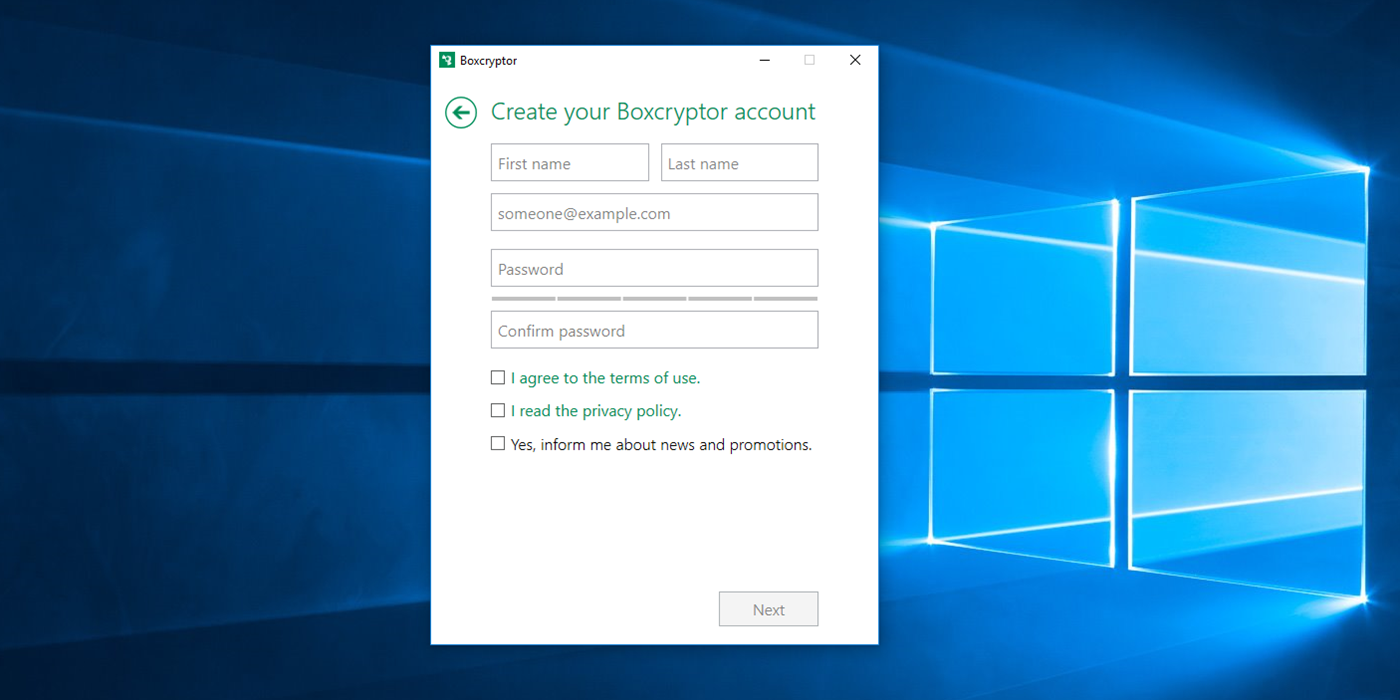The image size is (1400, 700).
Task: Click the Boxcryptor logo in title bar
Action: [x=447, y=60]
